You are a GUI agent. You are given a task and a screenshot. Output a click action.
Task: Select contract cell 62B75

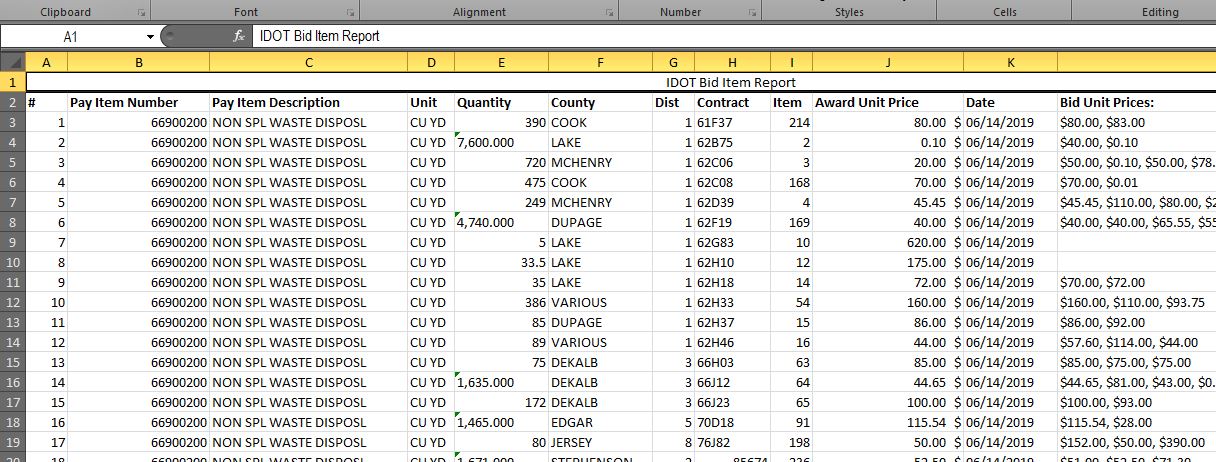point(732,142)
